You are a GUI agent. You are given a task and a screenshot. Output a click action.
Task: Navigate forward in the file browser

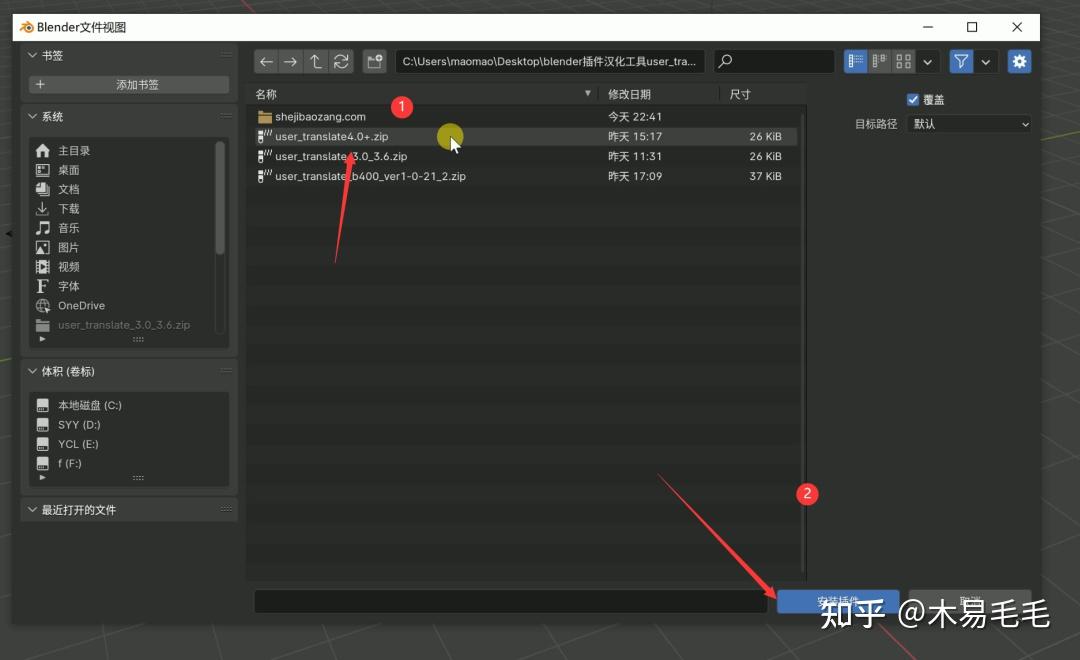click(x=290, y=61)
